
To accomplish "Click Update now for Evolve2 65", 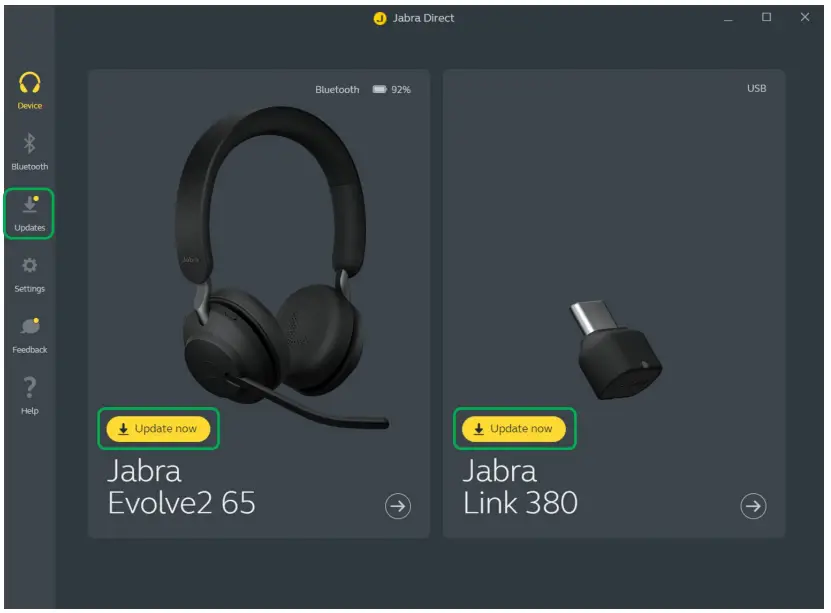I will 158,429.
